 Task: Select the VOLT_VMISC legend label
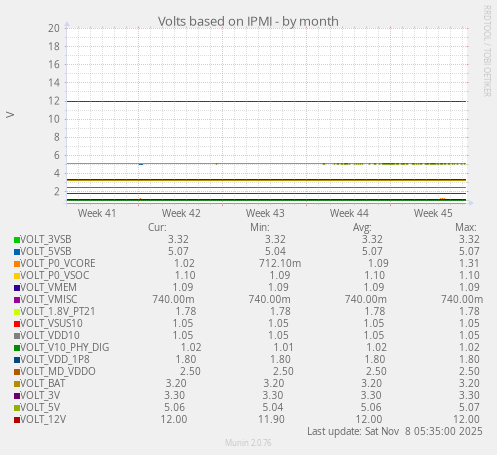[49, 300]
